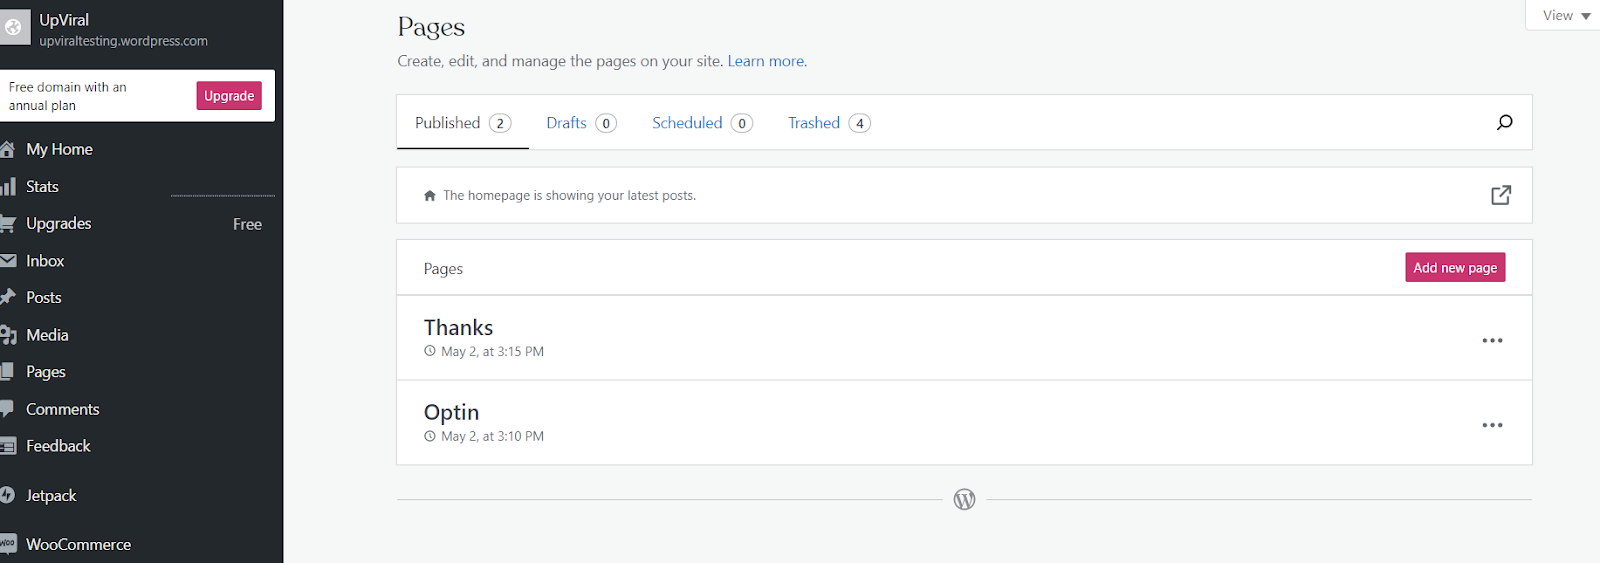Open the ellipsis menu for Thanks page
This screenshot has height=563, width=1600.
(1492, 340)
